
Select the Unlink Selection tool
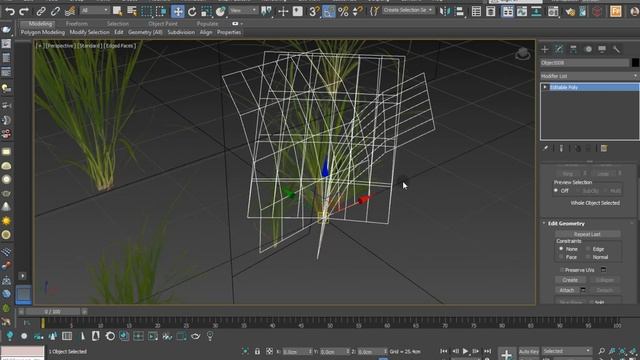(x=55, y=11)
